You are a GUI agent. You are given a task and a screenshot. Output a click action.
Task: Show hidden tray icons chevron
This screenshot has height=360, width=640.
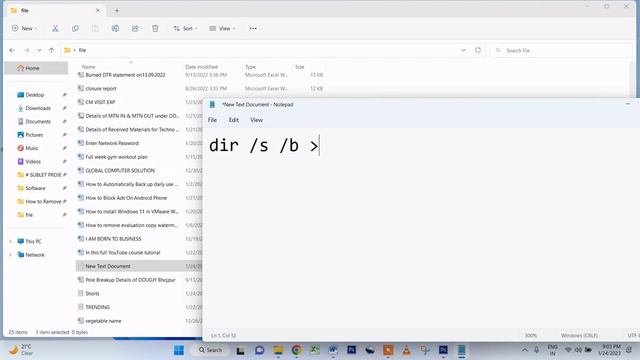(x=525, y=350)
